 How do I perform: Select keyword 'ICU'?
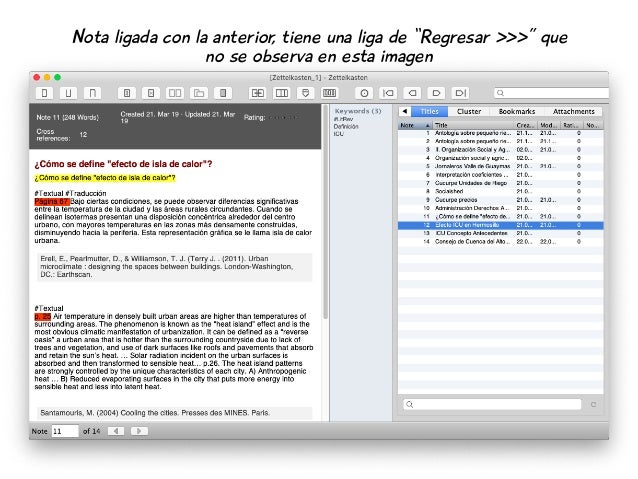[339, 134]
